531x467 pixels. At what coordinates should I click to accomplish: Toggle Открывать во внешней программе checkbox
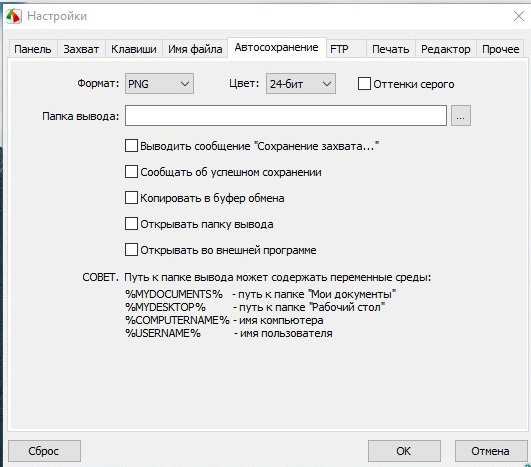pyautogui.click(x=131, y=250)
